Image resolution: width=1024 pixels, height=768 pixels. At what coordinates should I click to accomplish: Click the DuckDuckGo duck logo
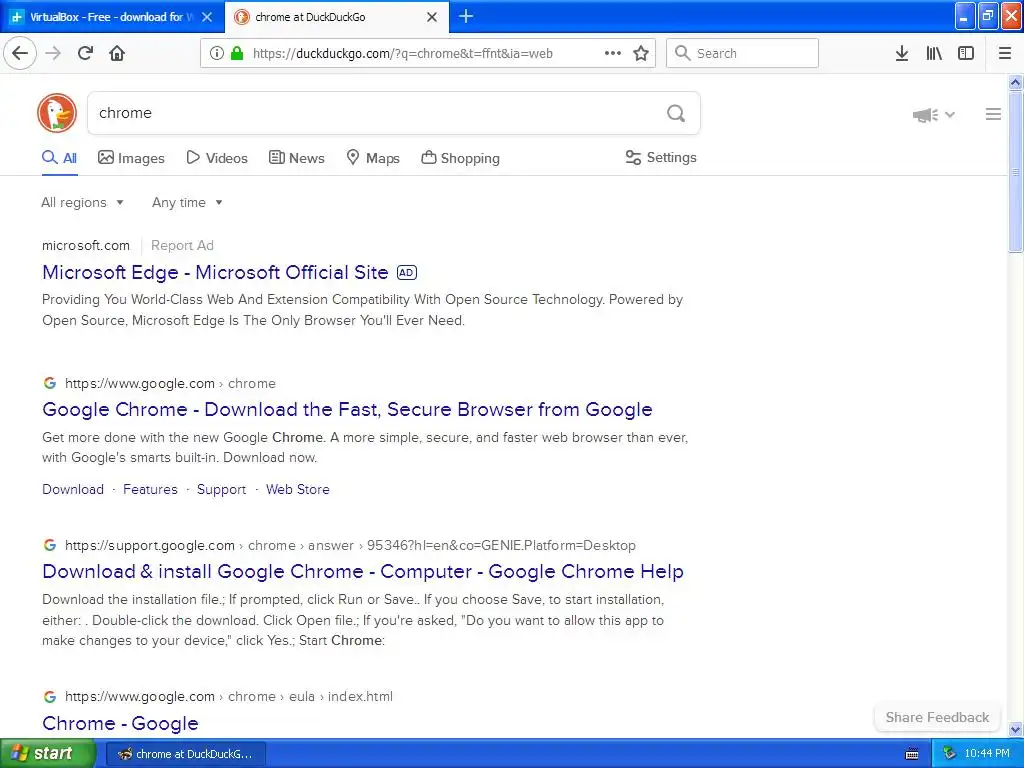[x=57, y=113]
